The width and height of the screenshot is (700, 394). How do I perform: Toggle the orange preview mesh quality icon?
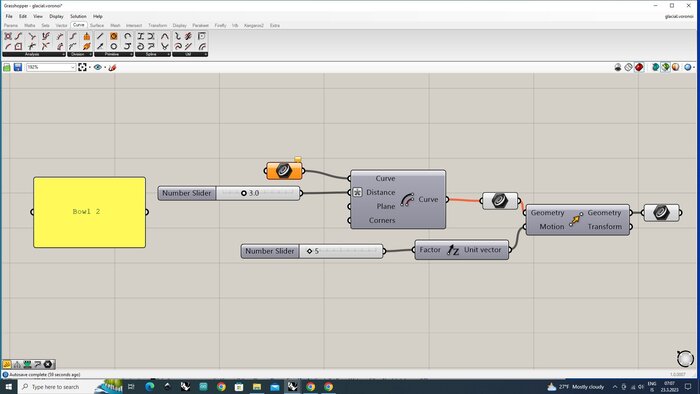click(675, 67)
